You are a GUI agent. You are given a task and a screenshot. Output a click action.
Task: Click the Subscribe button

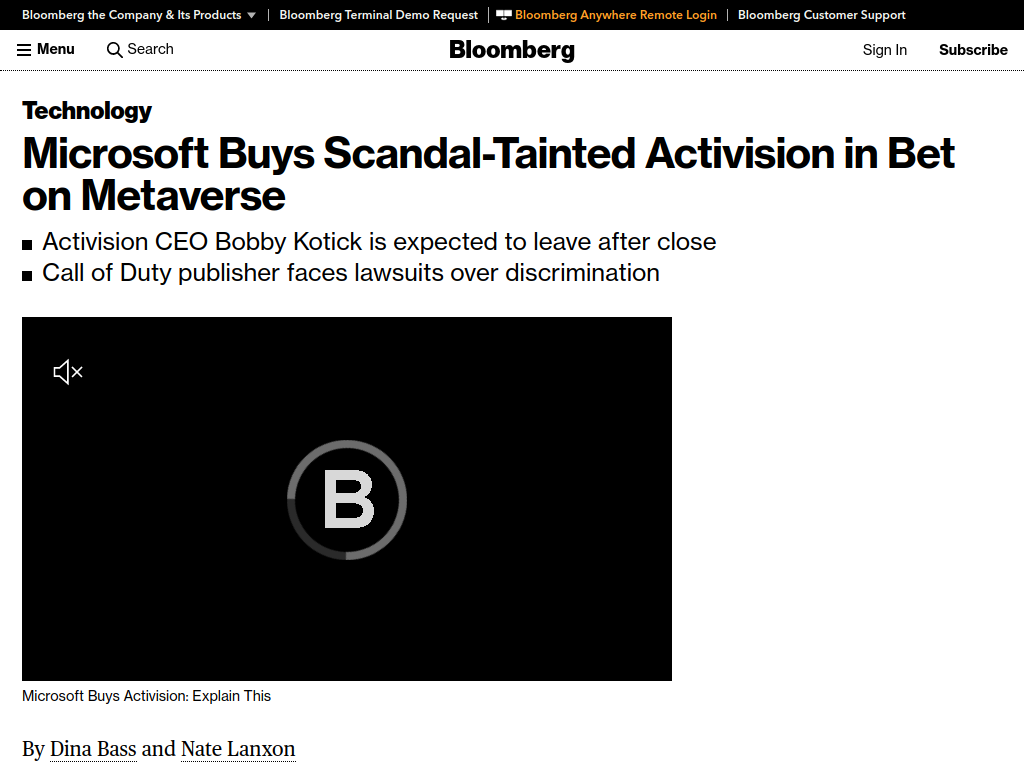coord(973,50)
